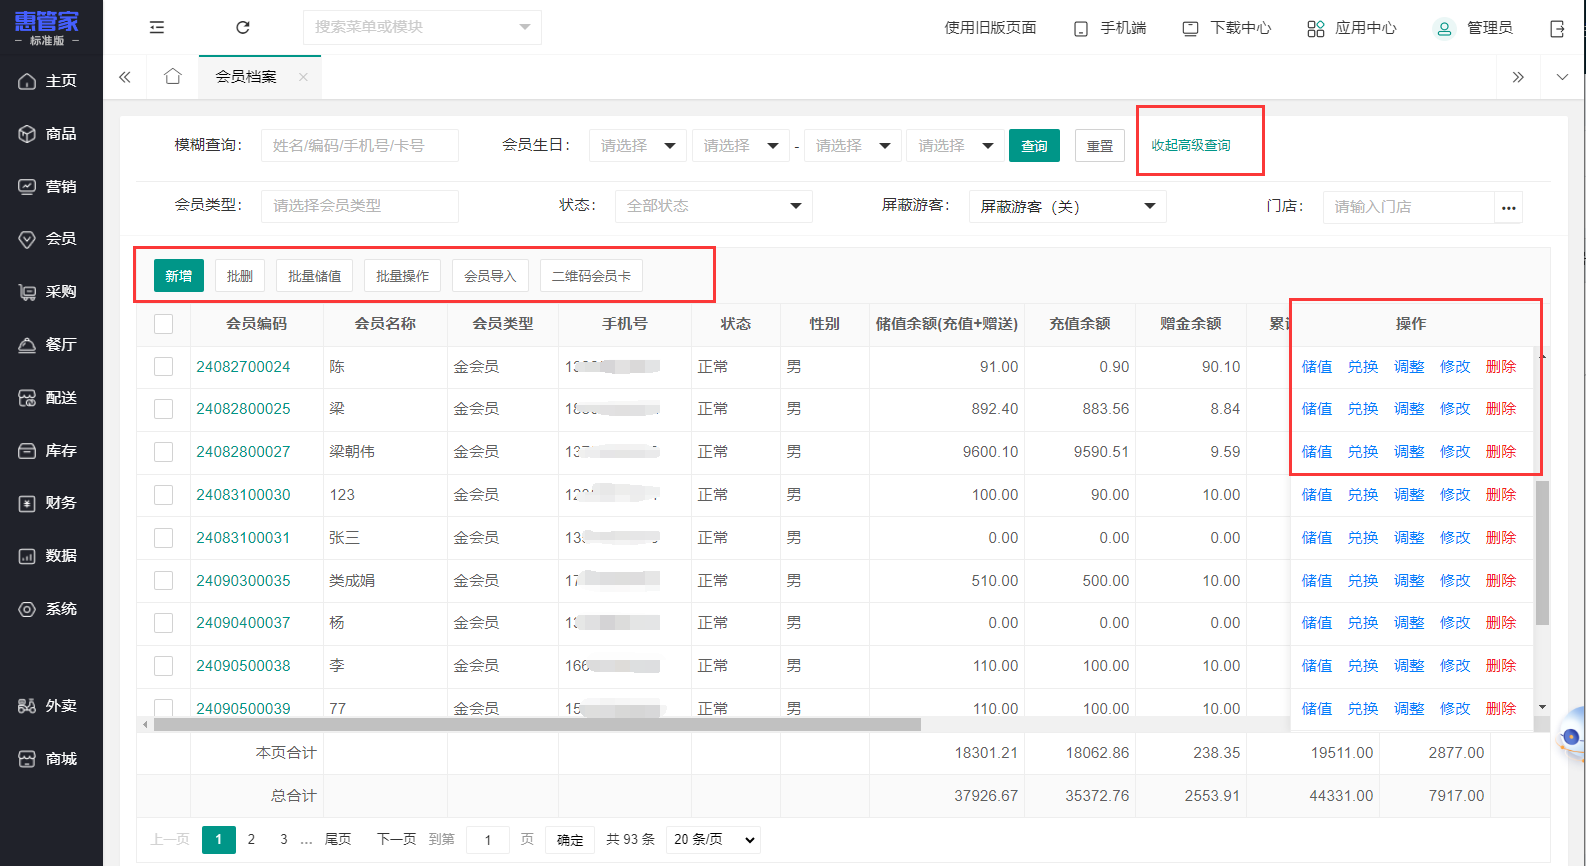Toggle the select-all header checkbox
Image resolution: width=1586 pixels, height=866 pixels.
tap(164, 324)
